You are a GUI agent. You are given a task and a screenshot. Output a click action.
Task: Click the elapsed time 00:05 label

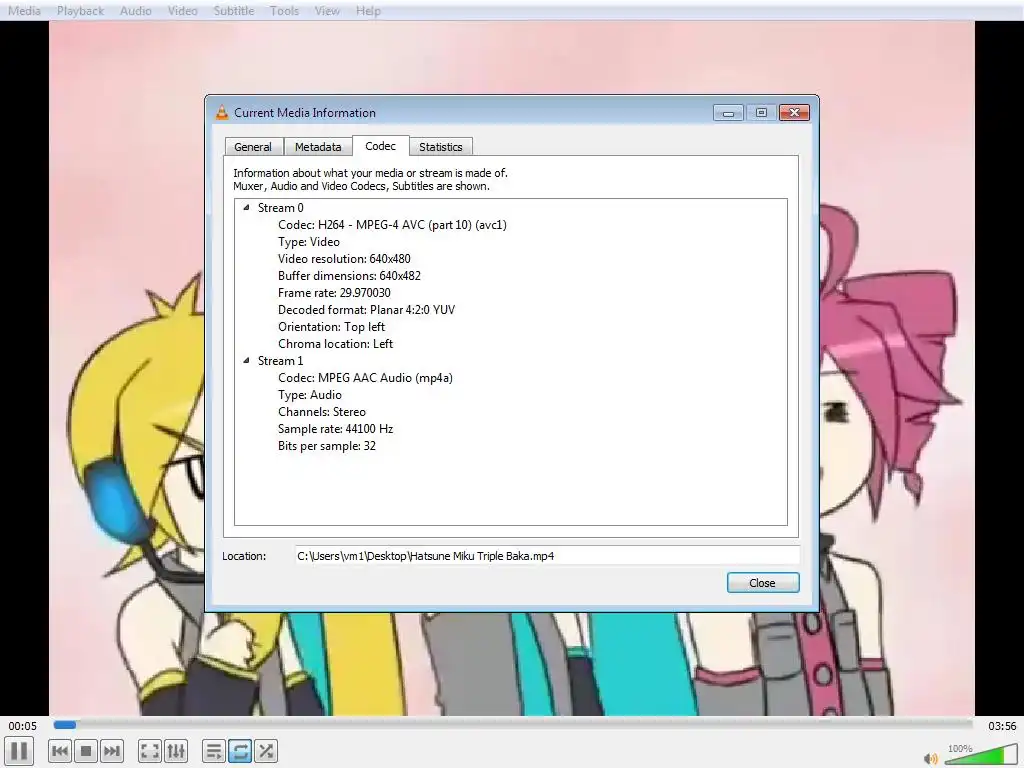click(x=23, y=726)
